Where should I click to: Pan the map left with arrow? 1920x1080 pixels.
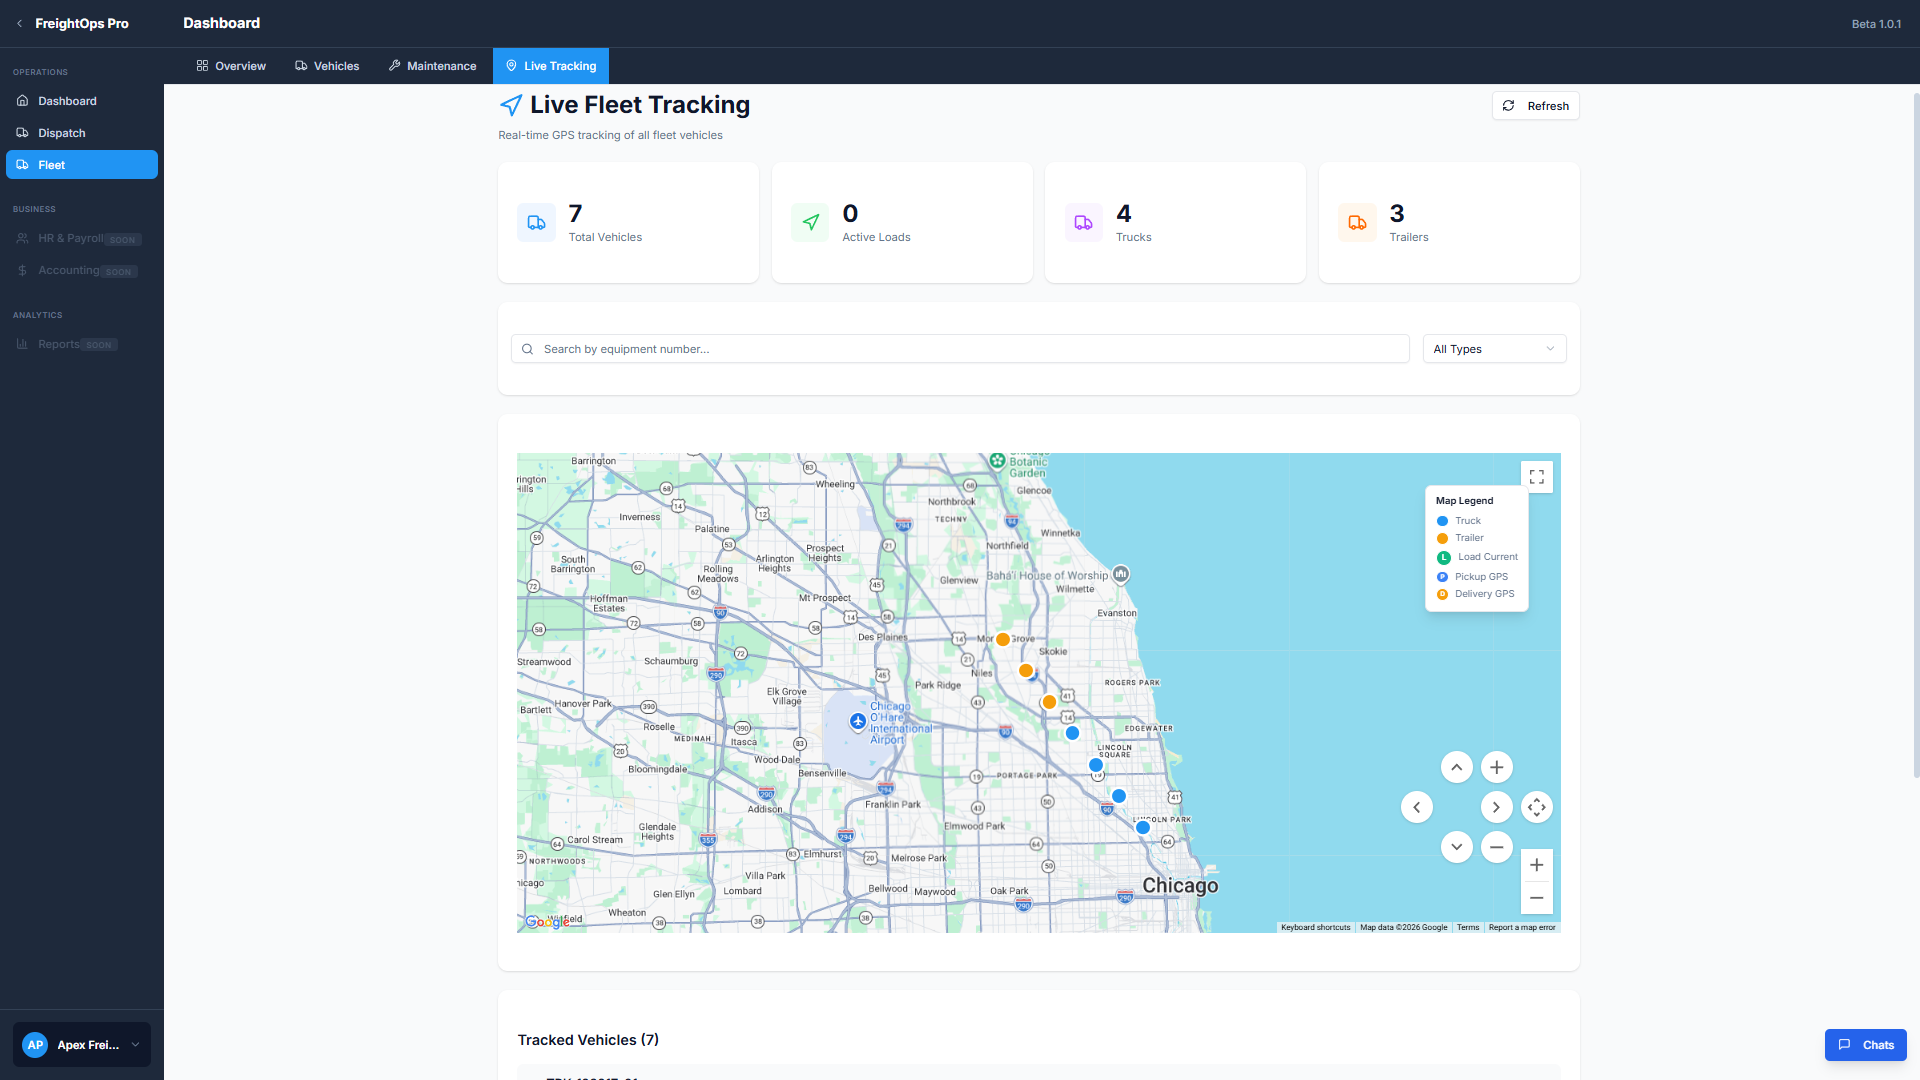[x=1416, y=807]
